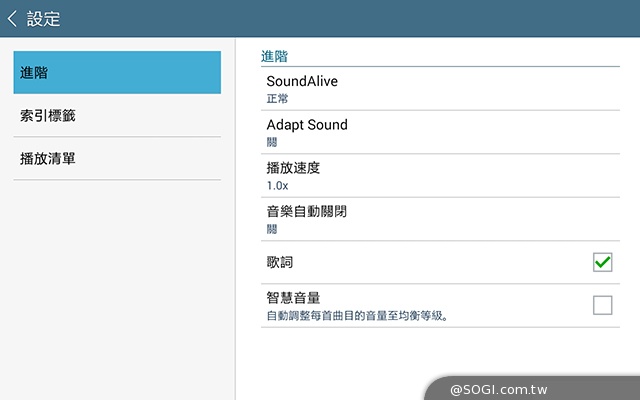Click the 關 status under Adapt Sound
640x400 pixels.
click(272, 142)
